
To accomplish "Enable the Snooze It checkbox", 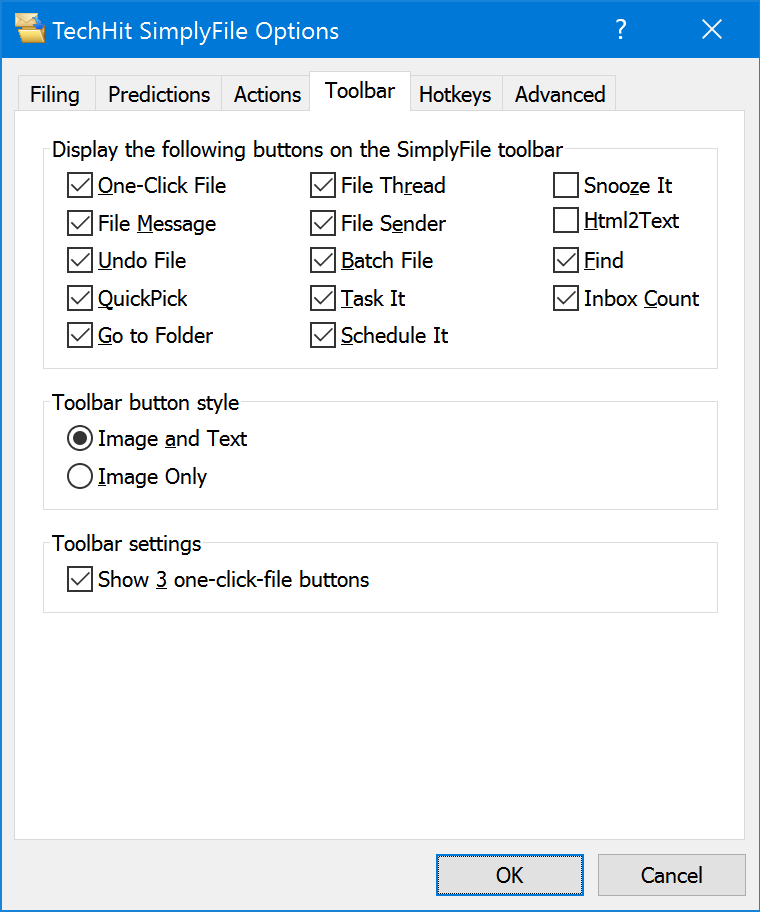I will click(566, 186).
